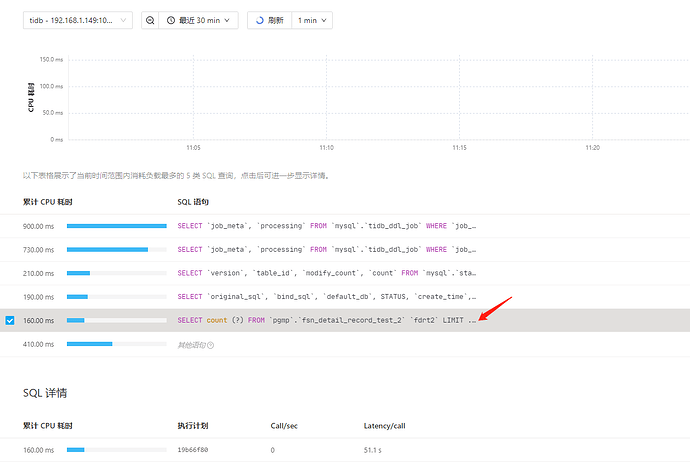Click the 900.00 ms CPU usage bar

pyautogui.click(x=116, y=226)
